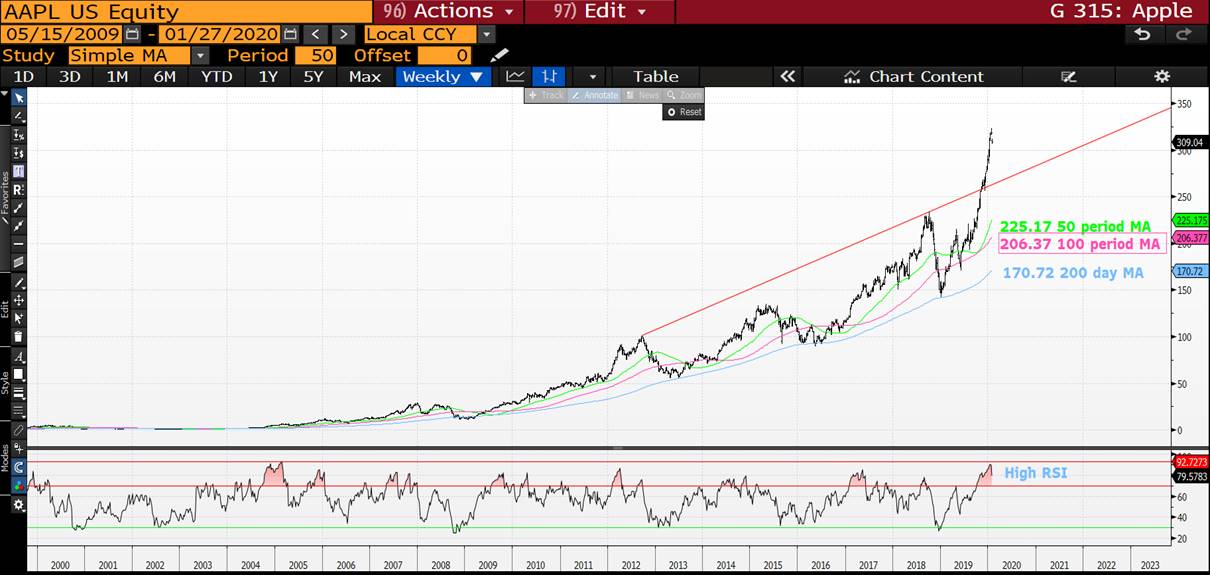Screen dimensions: 1210x575
Task: Click the green 225.175 axis value tag
Action: (x=1189, y=220)
